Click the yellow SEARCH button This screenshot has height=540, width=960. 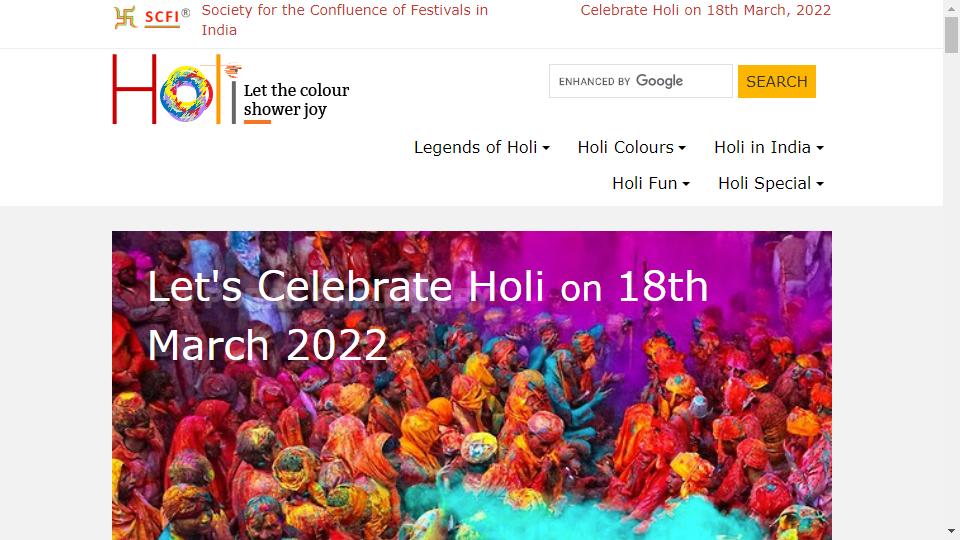(776, 81)
